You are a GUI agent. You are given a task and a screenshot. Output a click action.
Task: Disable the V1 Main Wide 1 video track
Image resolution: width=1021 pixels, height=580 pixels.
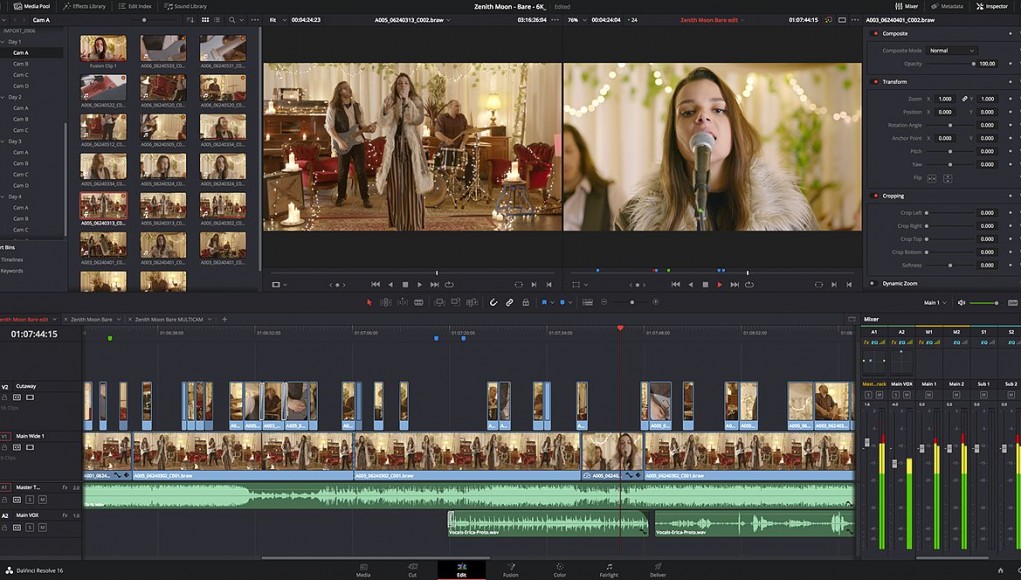pyautogui.click(x=30, y=447)
